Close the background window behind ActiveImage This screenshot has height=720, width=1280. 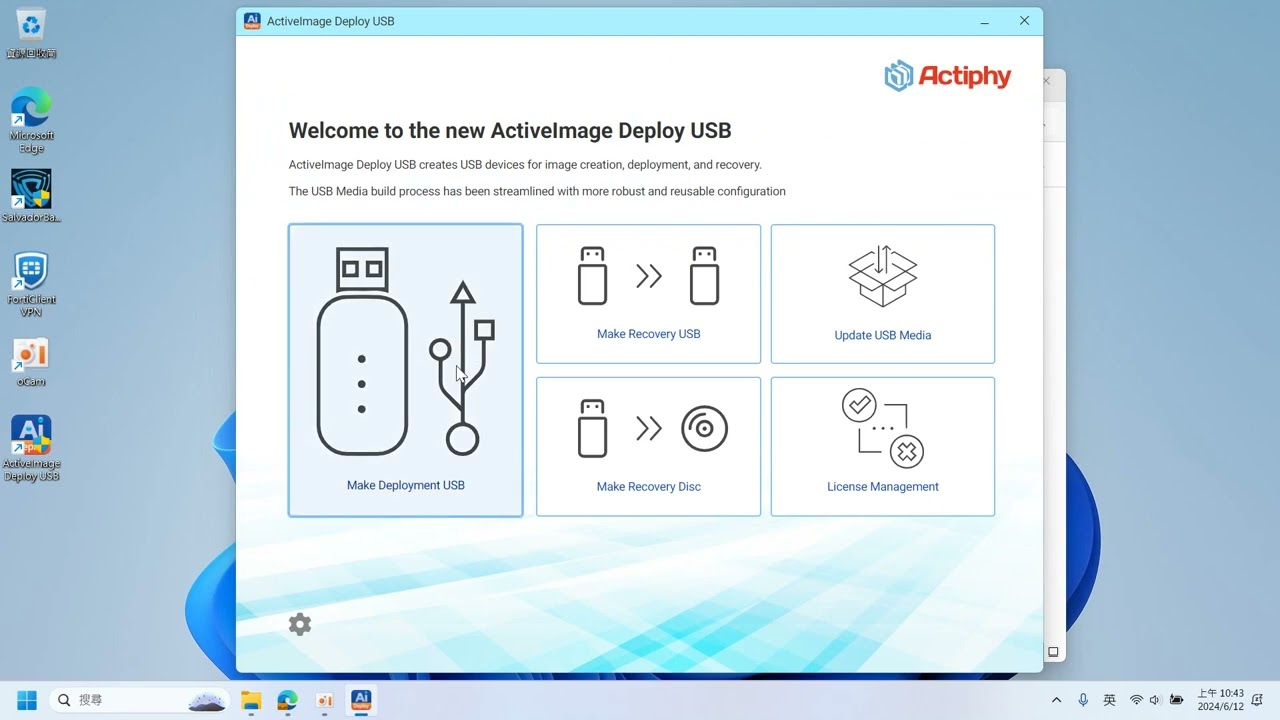click(x=1047, y=81)
